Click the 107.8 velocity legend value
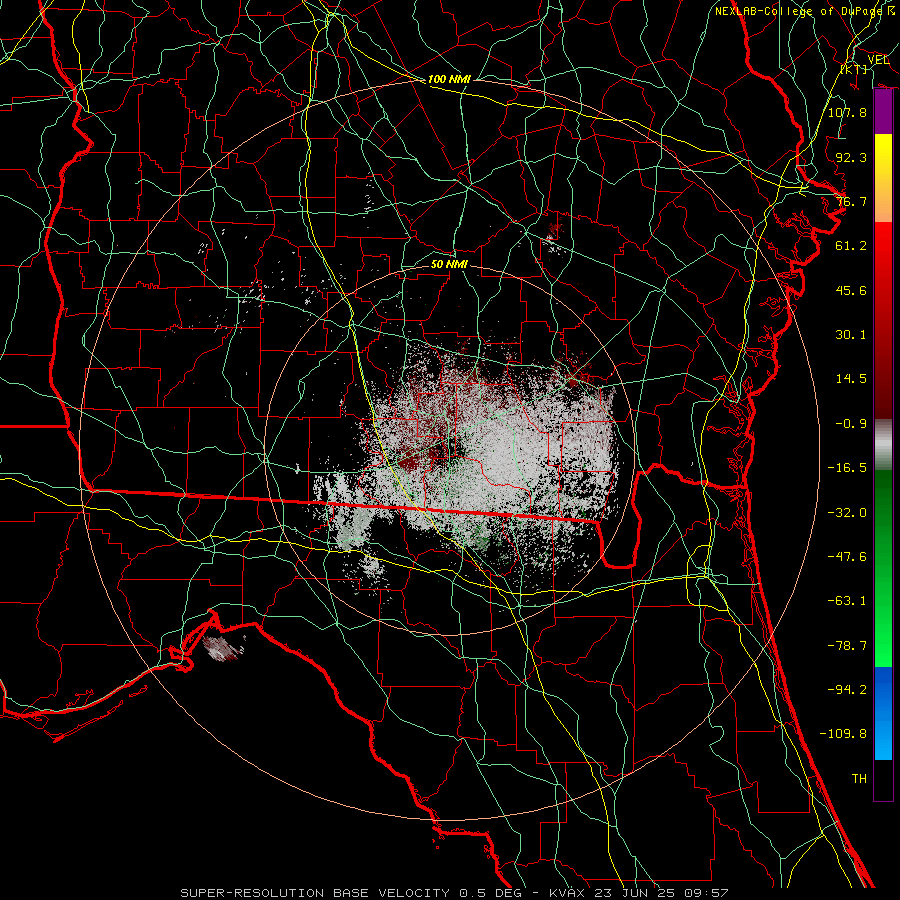This screenshot has height=900, width=900. click(x=847, y=112)
